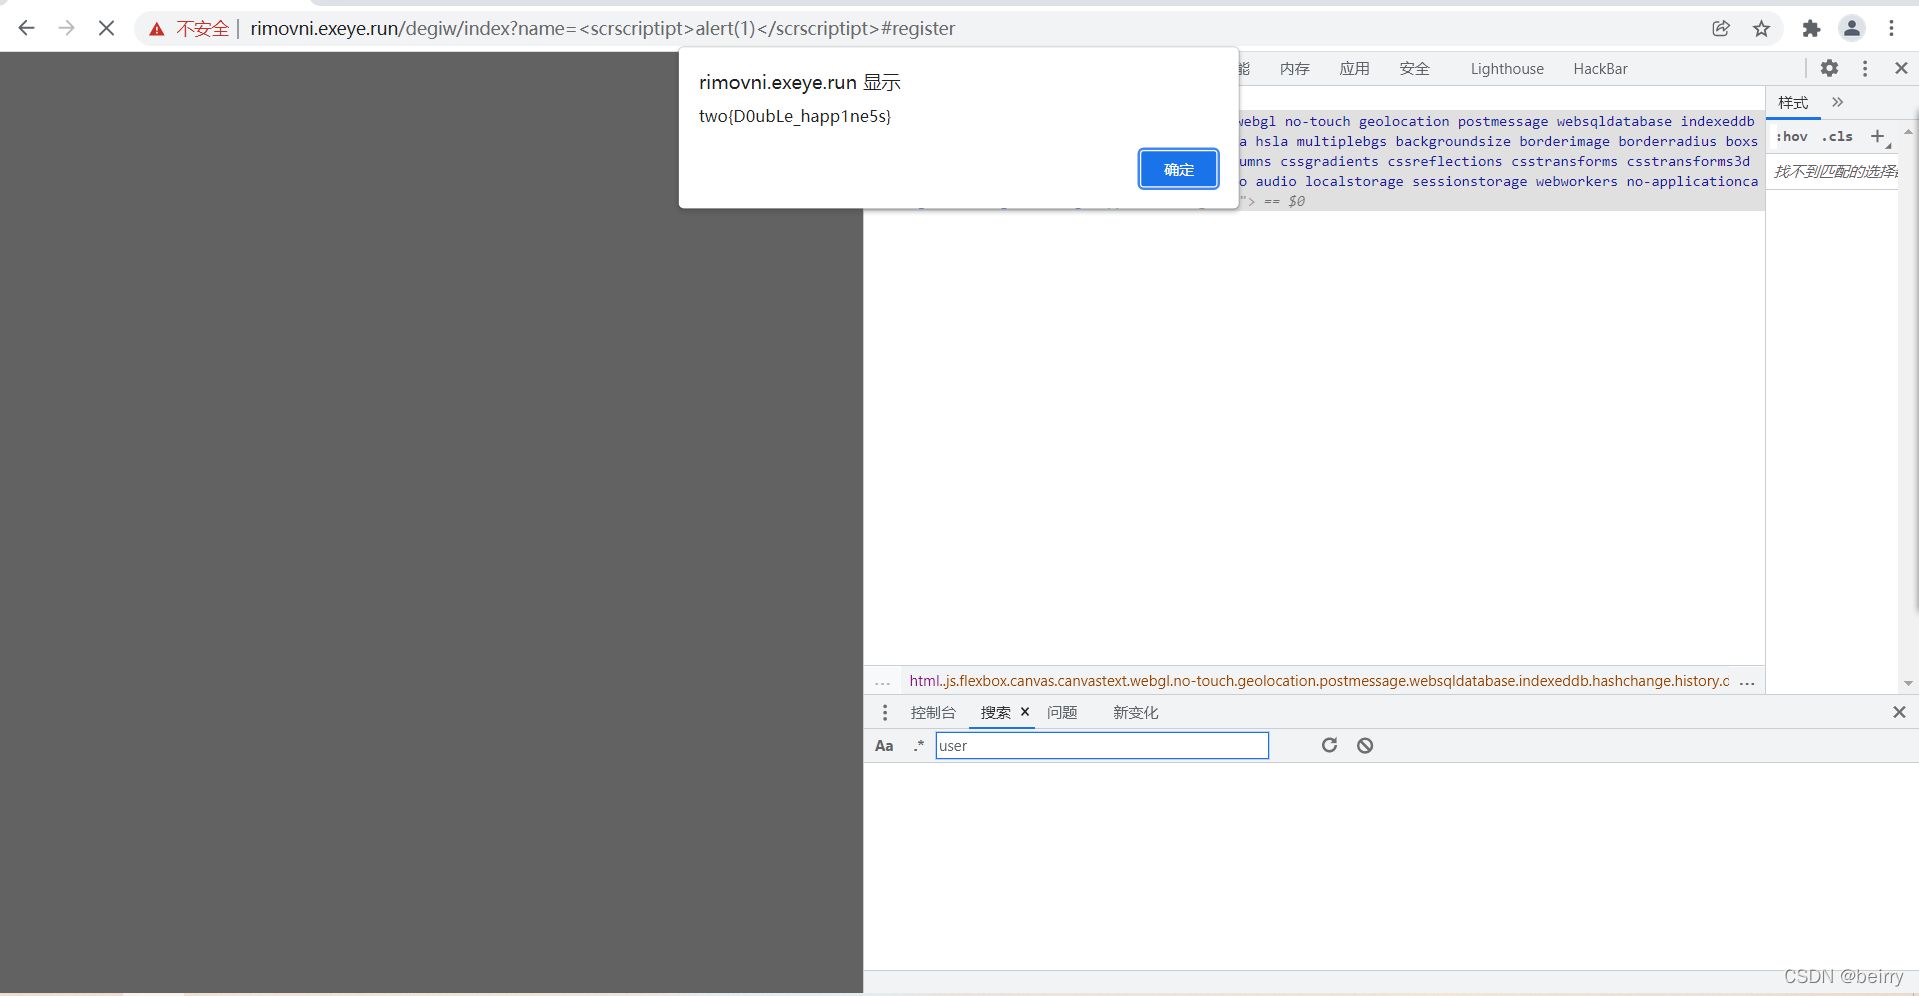Screen dimensions: 1919x996
Task: Open the HackBar tab
Action: tap(1600, 68)
